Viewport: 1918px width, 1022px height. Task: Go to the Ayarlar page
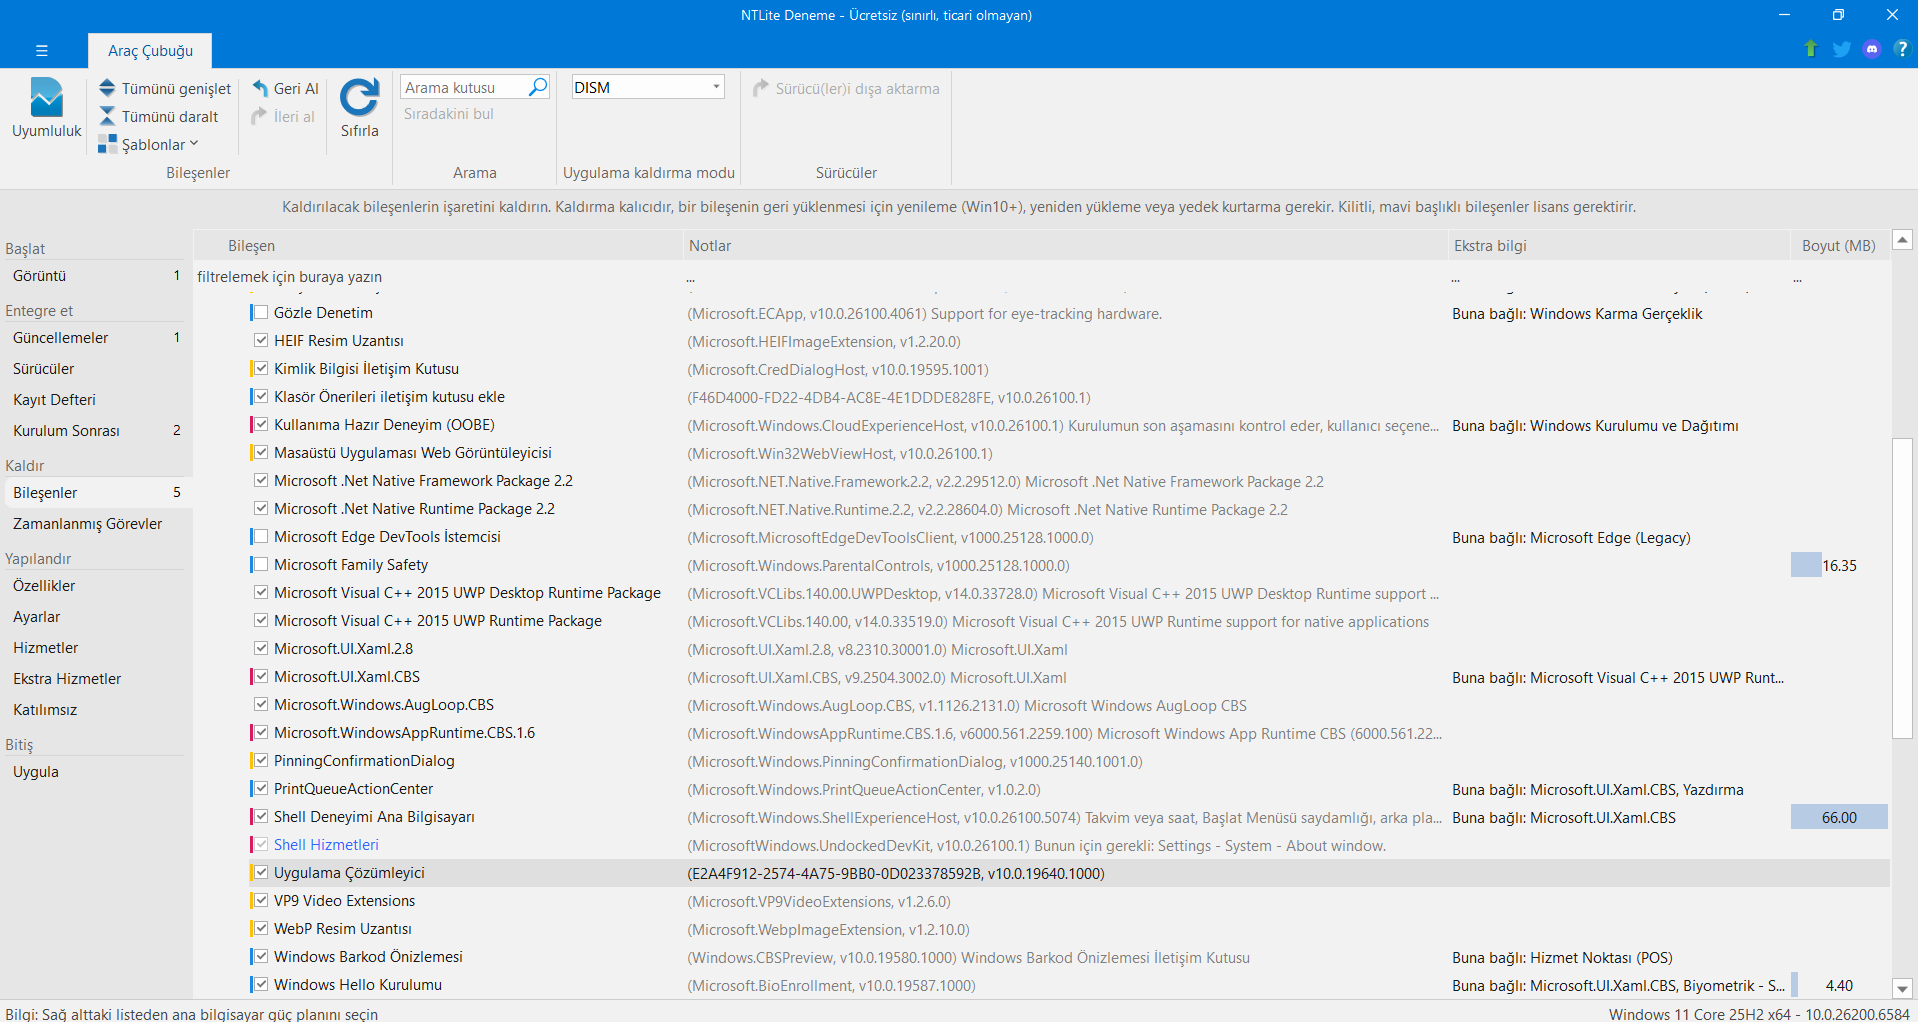click(95, 617)
